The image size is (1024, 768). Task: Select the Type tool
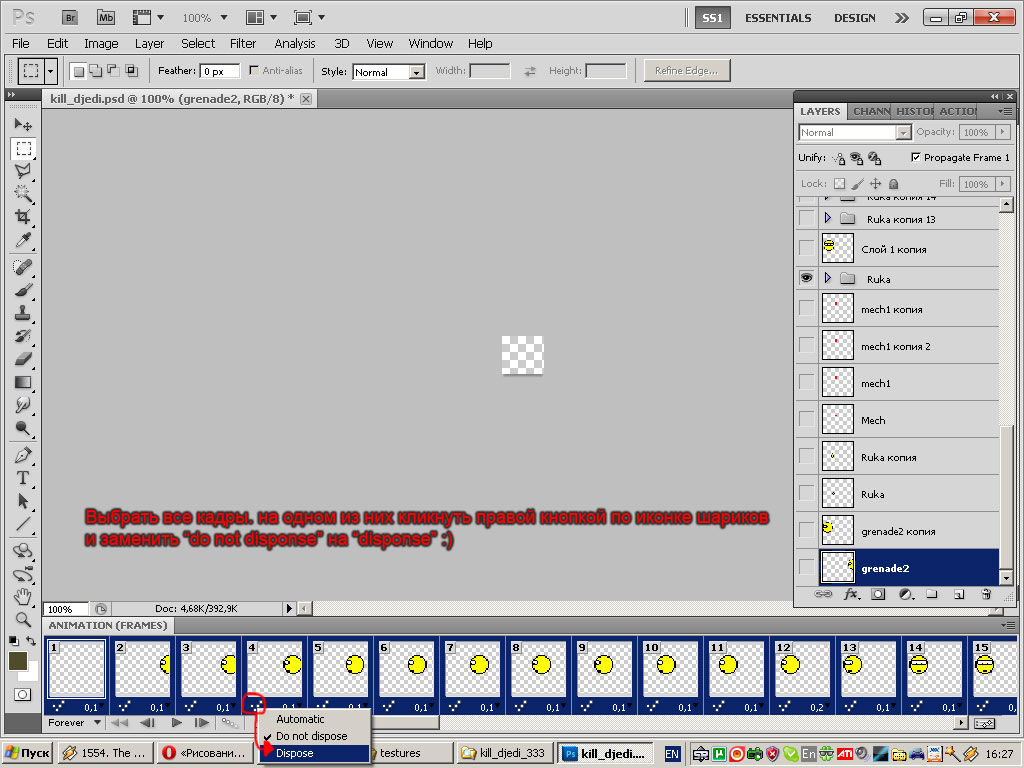(x=23, y=478)
